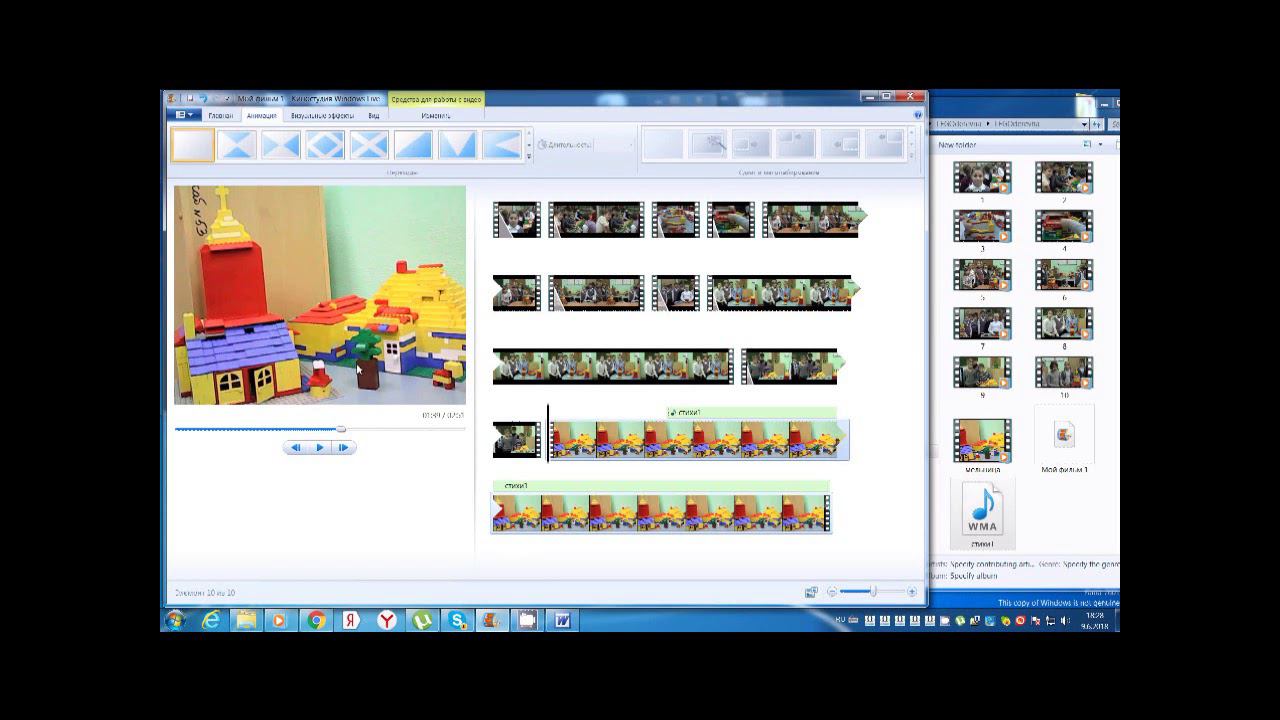This screenshot has height=720, width=1280.
Task: Select video file 7 in Explorer
Action: click(982, 325)
